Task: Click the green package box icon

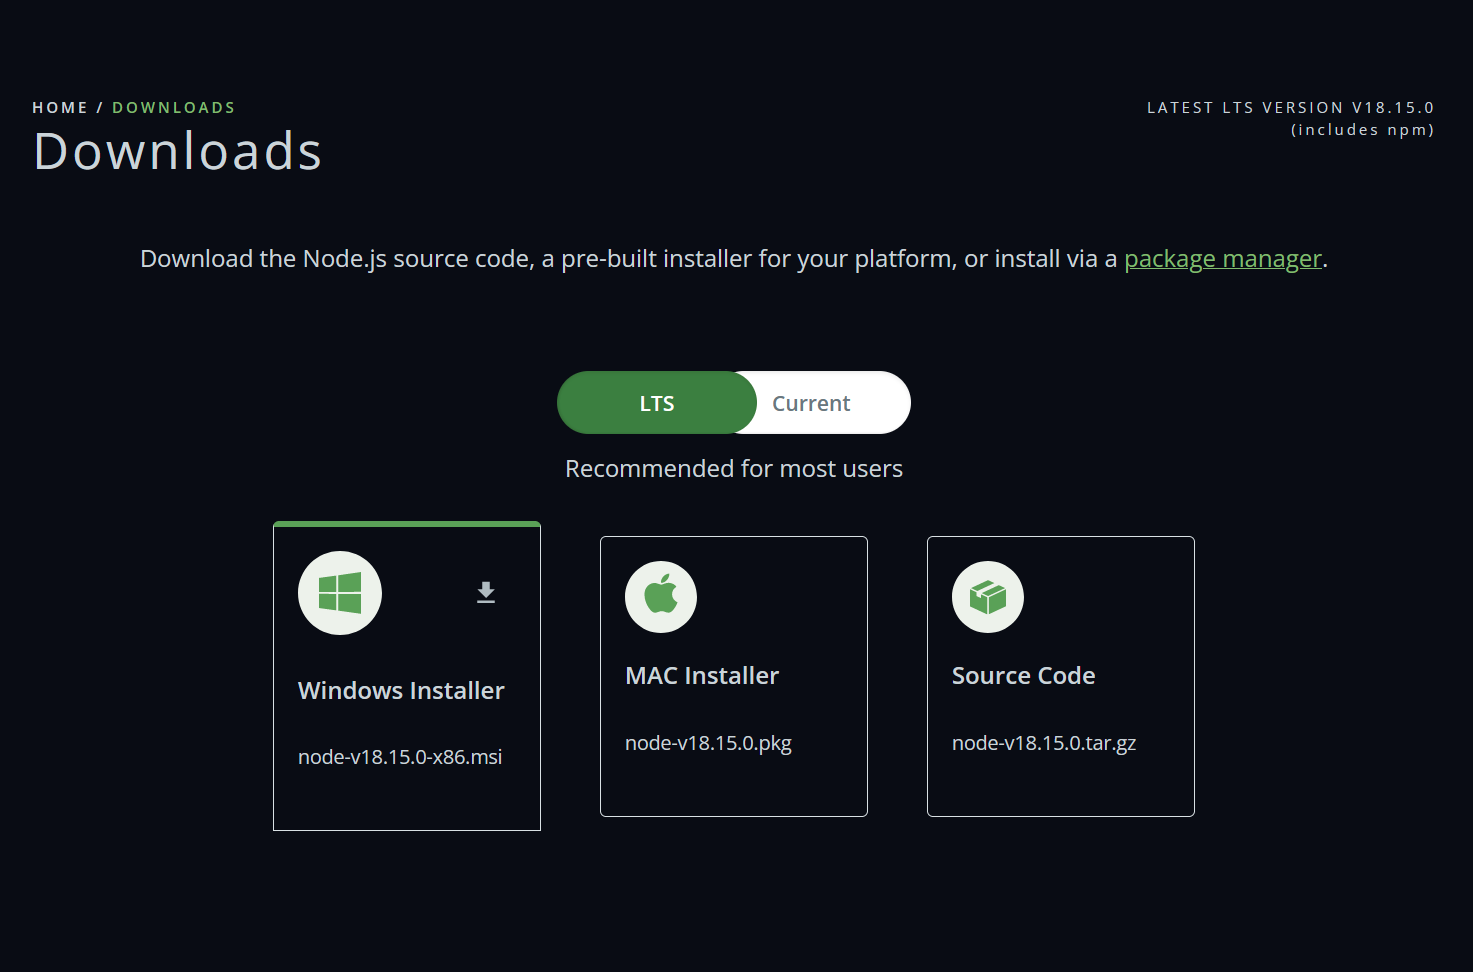Action: click(x=987, y=596)
